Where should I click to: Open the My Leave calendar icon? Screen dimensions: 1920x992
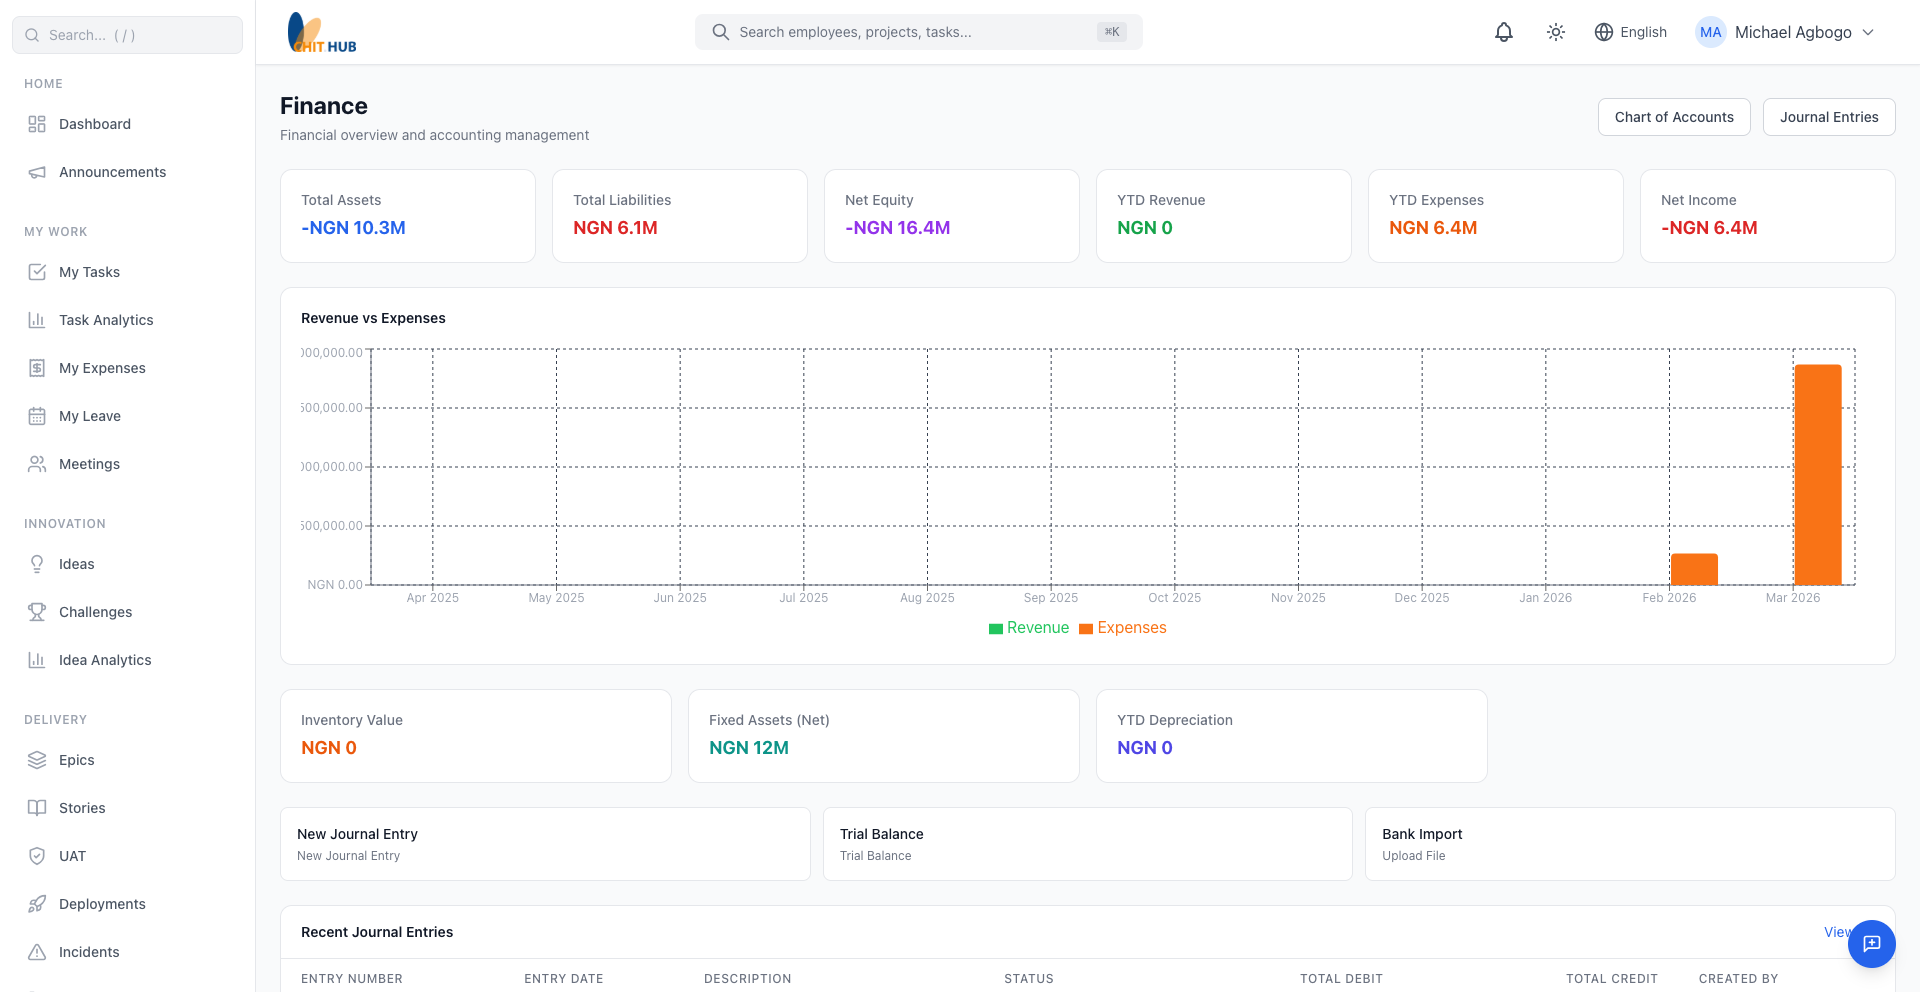36,415
